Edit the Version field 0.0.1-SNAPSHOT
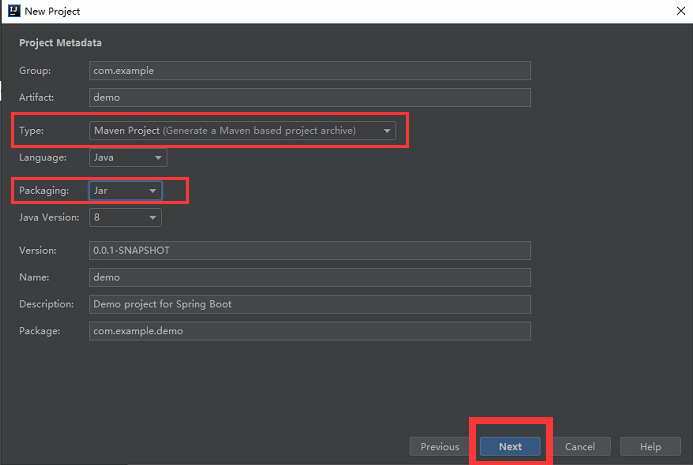693x465 pixels. tap(310, 251)
